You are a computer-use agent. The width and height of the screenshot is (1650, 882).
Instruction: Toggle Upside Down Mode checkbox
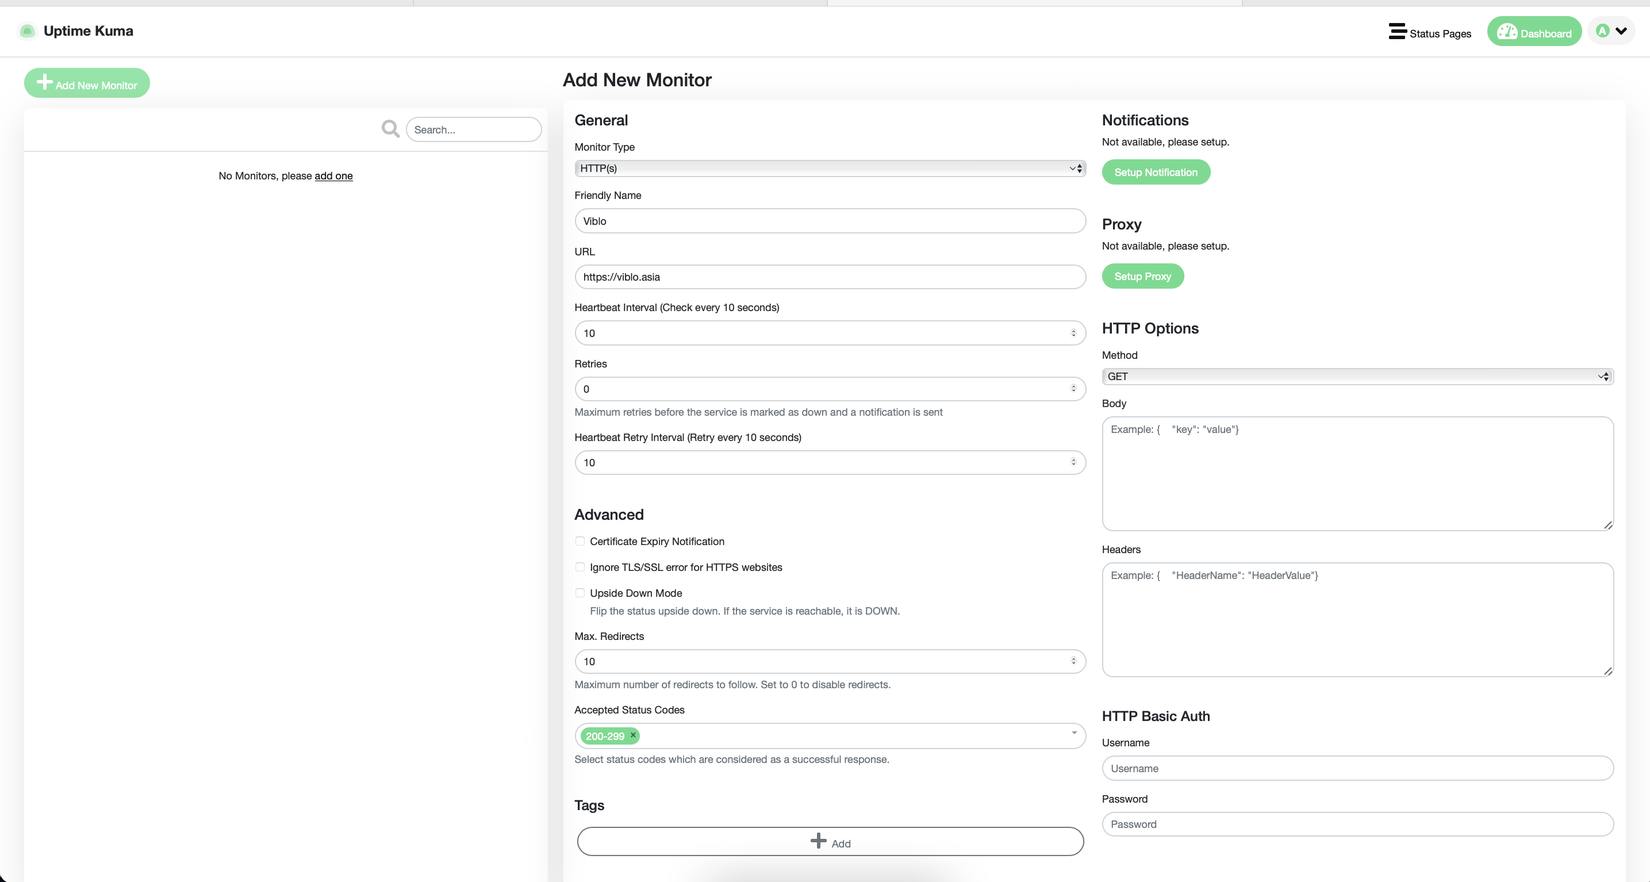point(580,593)
